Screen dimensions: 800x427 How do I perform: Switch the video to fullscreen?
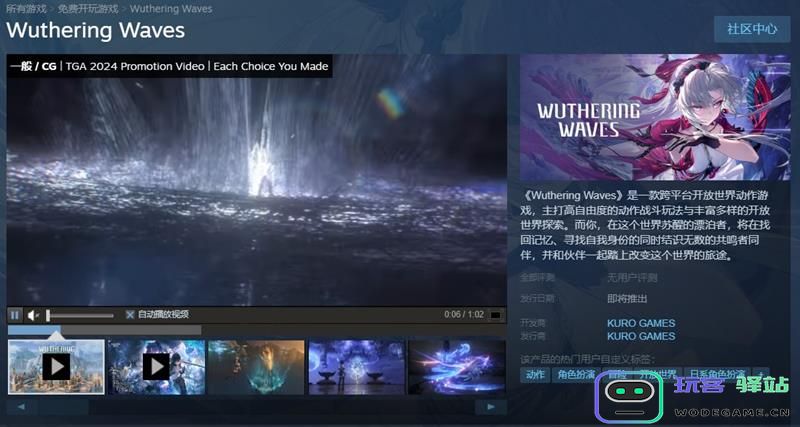(495, 315)
